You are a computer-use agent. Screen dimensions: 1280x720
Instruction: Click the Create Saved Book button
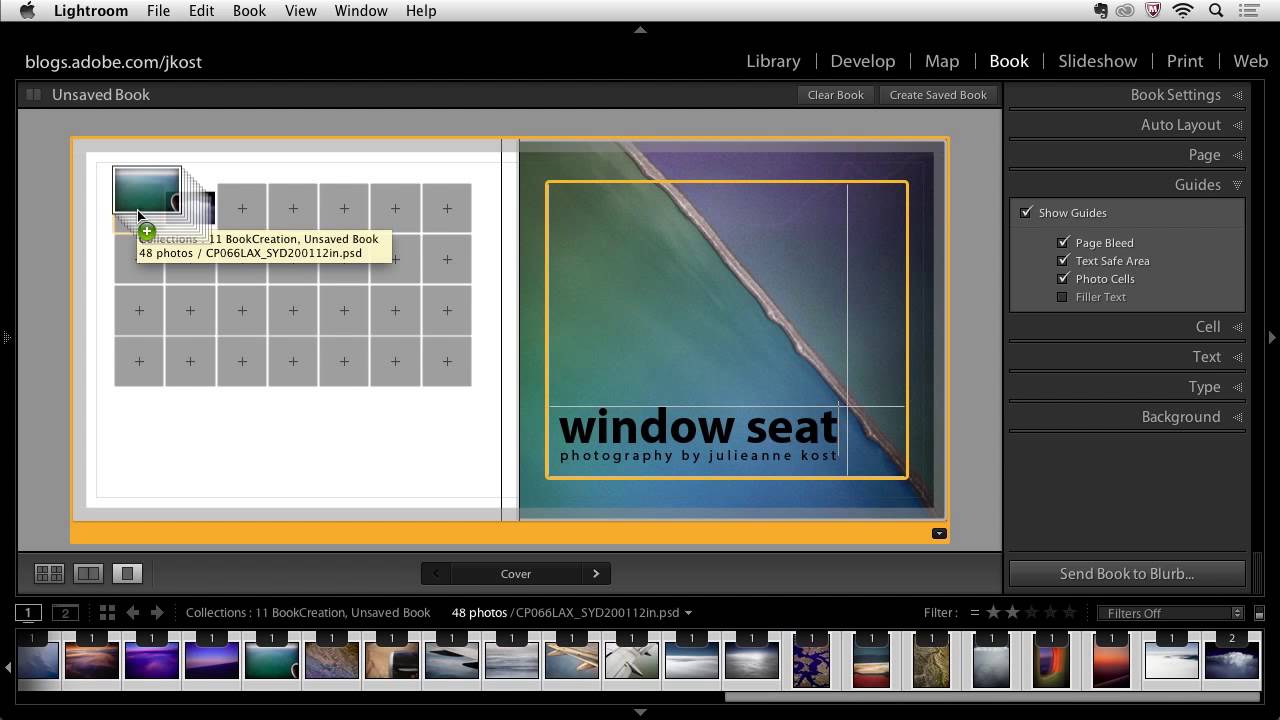[938, 95]
